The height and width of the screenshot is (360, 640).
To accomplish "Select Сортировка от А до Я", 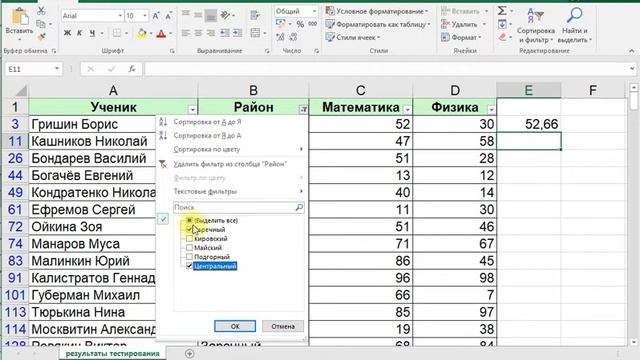I will click(207, 122).
